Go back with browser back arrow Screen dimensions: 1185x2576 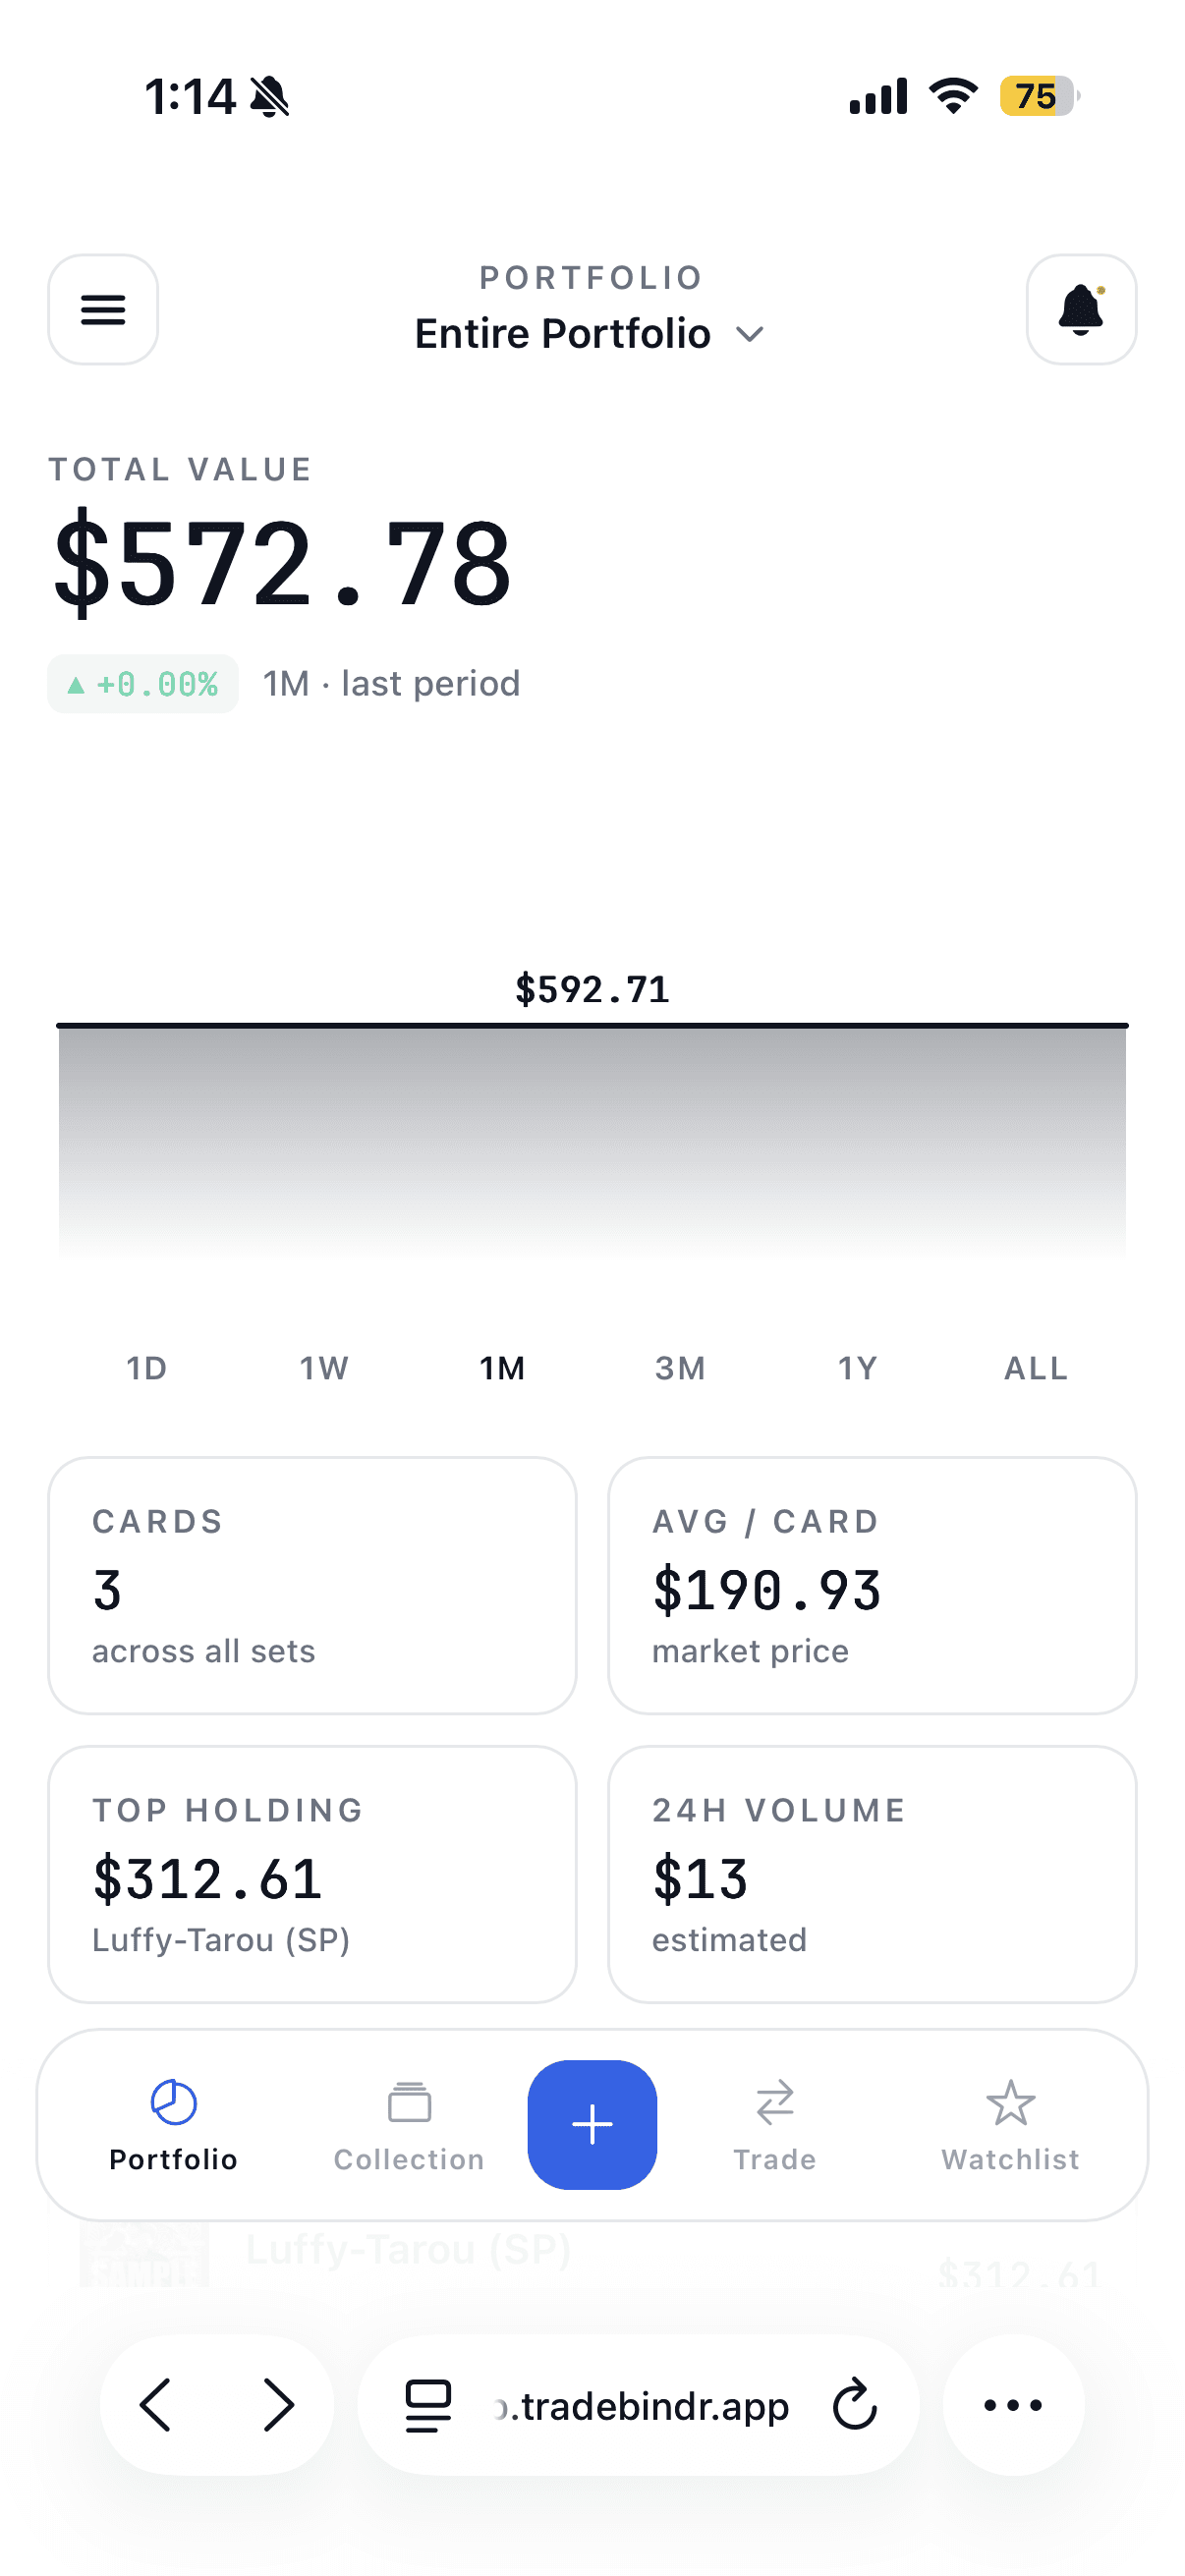pos(156,2405)
